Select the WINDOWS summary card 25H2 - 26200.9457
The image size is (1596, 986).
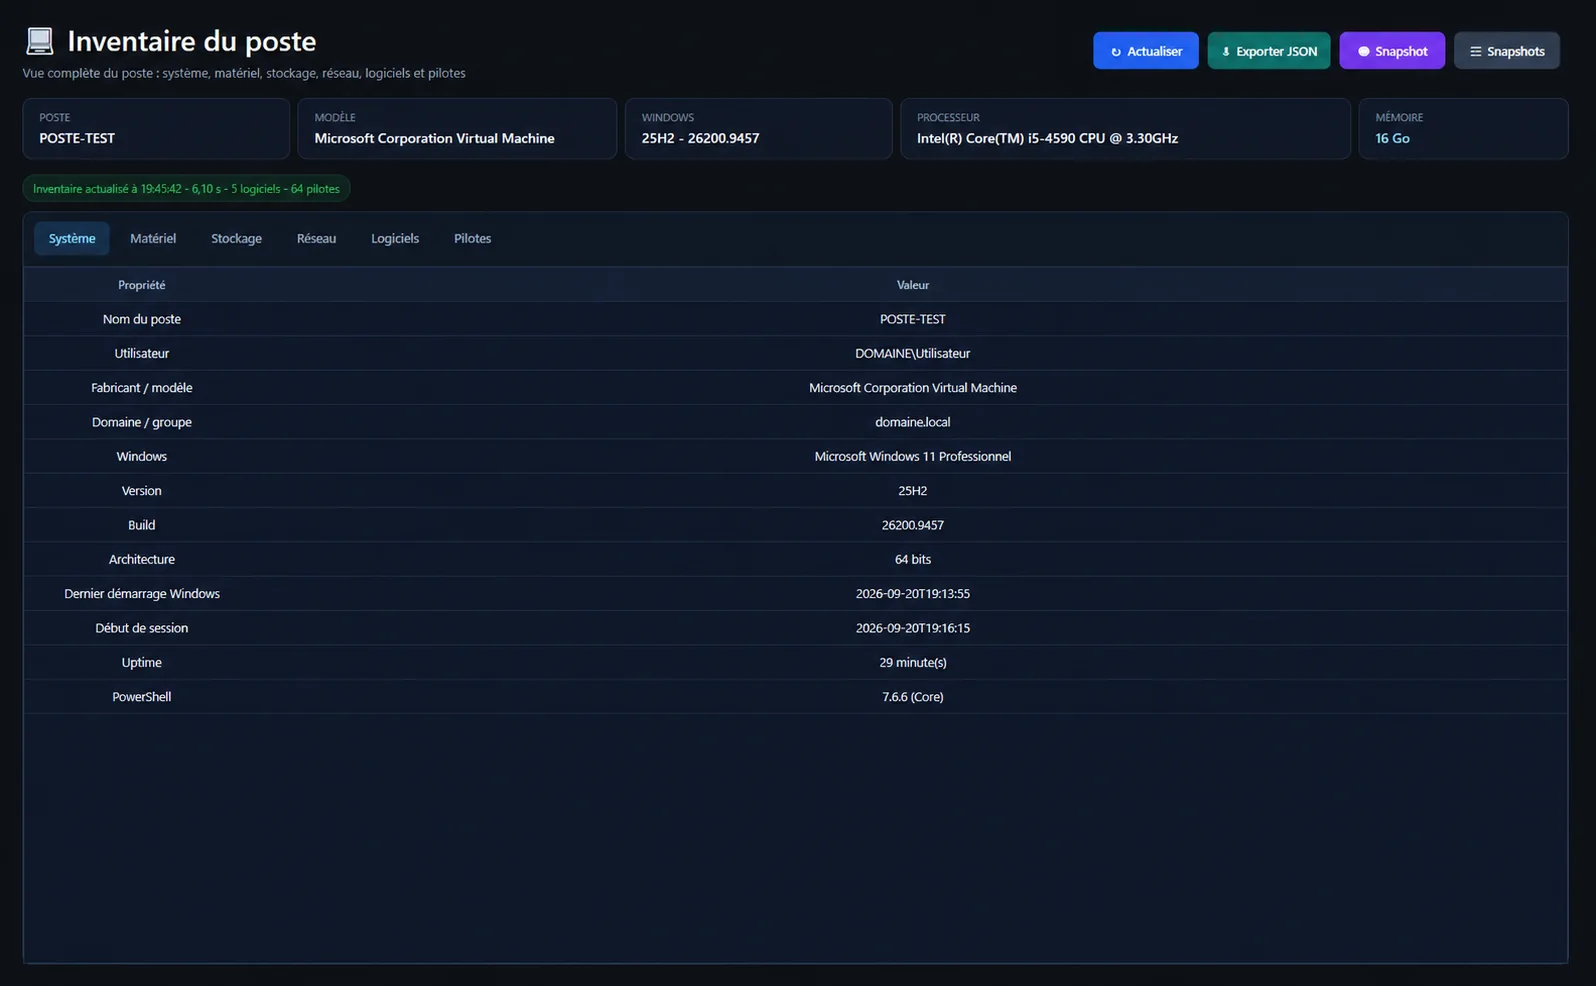click(759, 129)
